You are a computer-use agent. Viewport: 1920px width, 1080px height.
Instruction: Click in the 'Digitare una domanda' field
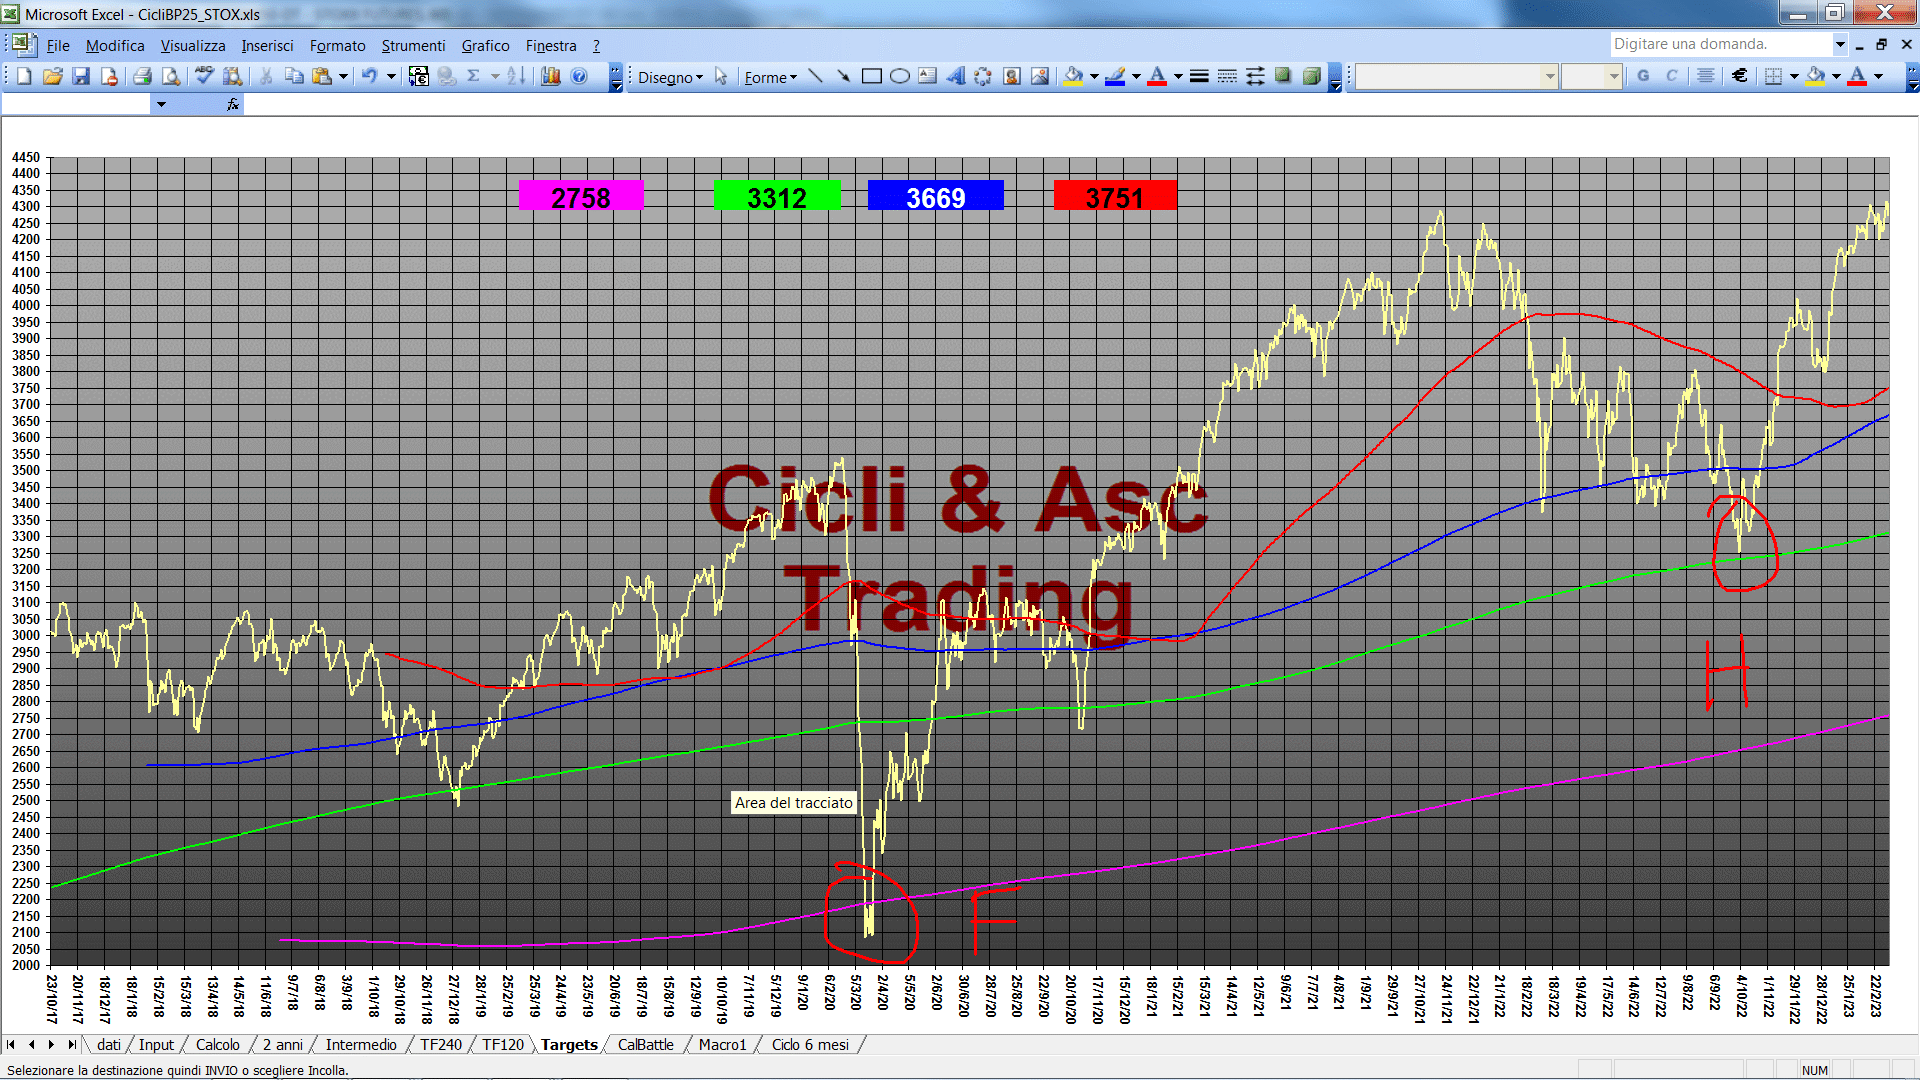tap(1720, 44)
